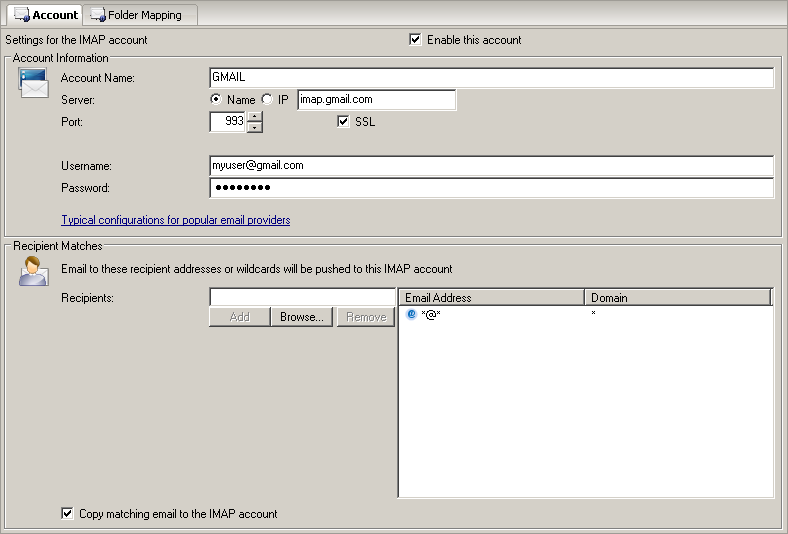Image resolution: width=788 pixels, height=534 pixels.
Task: Click the Account Name field containing GMAIL
Action: pyautogui.click(x=490, y=78)
